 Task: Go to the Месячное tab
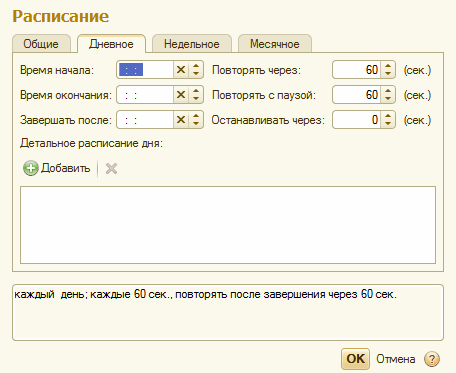click(x=275, y=44)
